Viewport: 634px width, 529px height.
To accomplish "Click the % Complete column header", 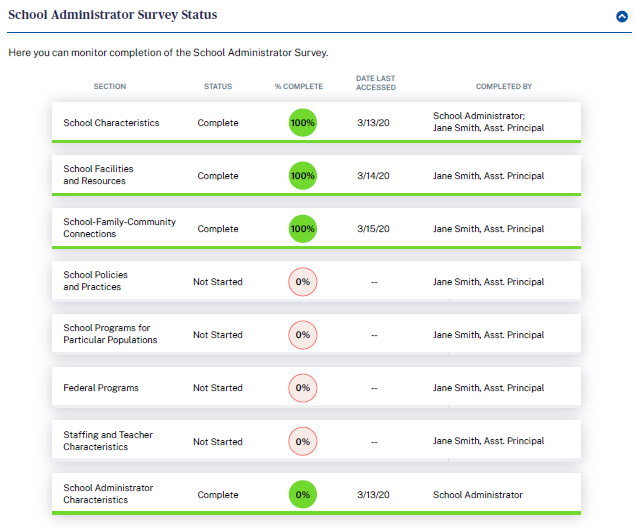I will 299,87.
